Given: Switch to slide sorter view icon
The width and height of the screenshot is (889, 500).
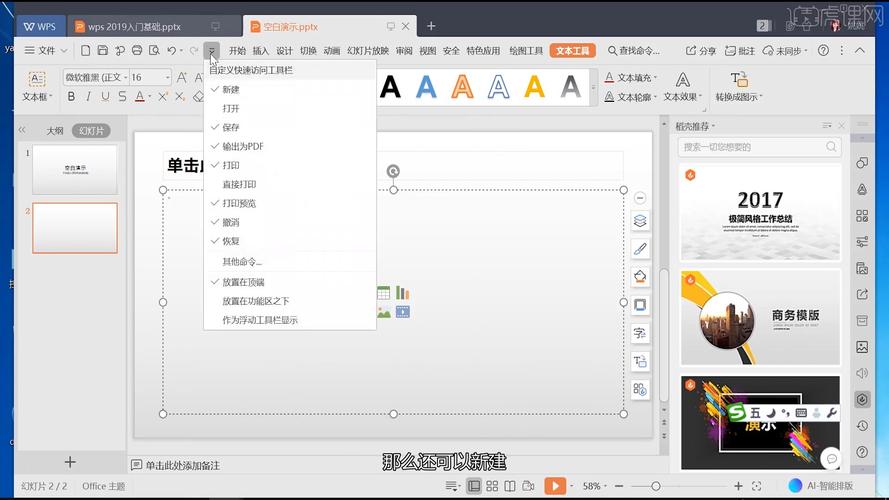Looking at the screenshot, I should 492,486.
